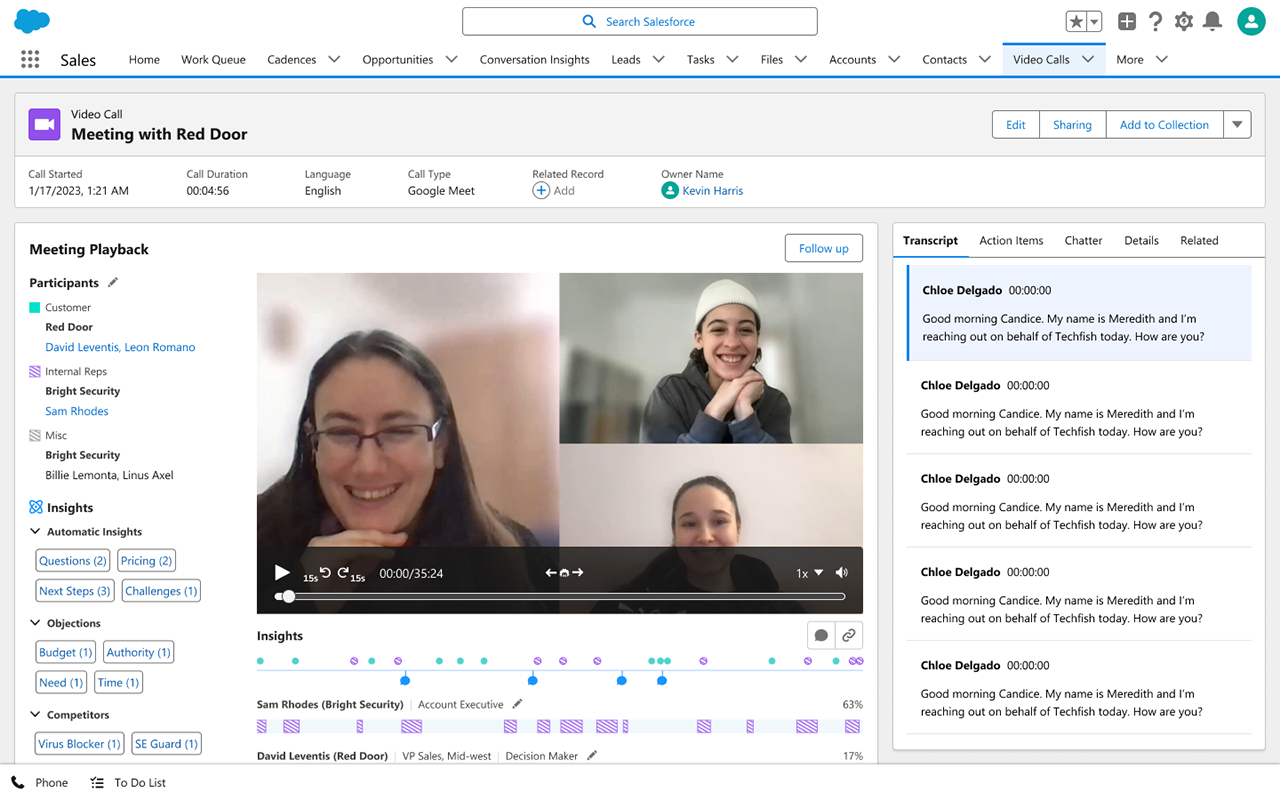Click the Follow up button

click(x=823, y=249)
